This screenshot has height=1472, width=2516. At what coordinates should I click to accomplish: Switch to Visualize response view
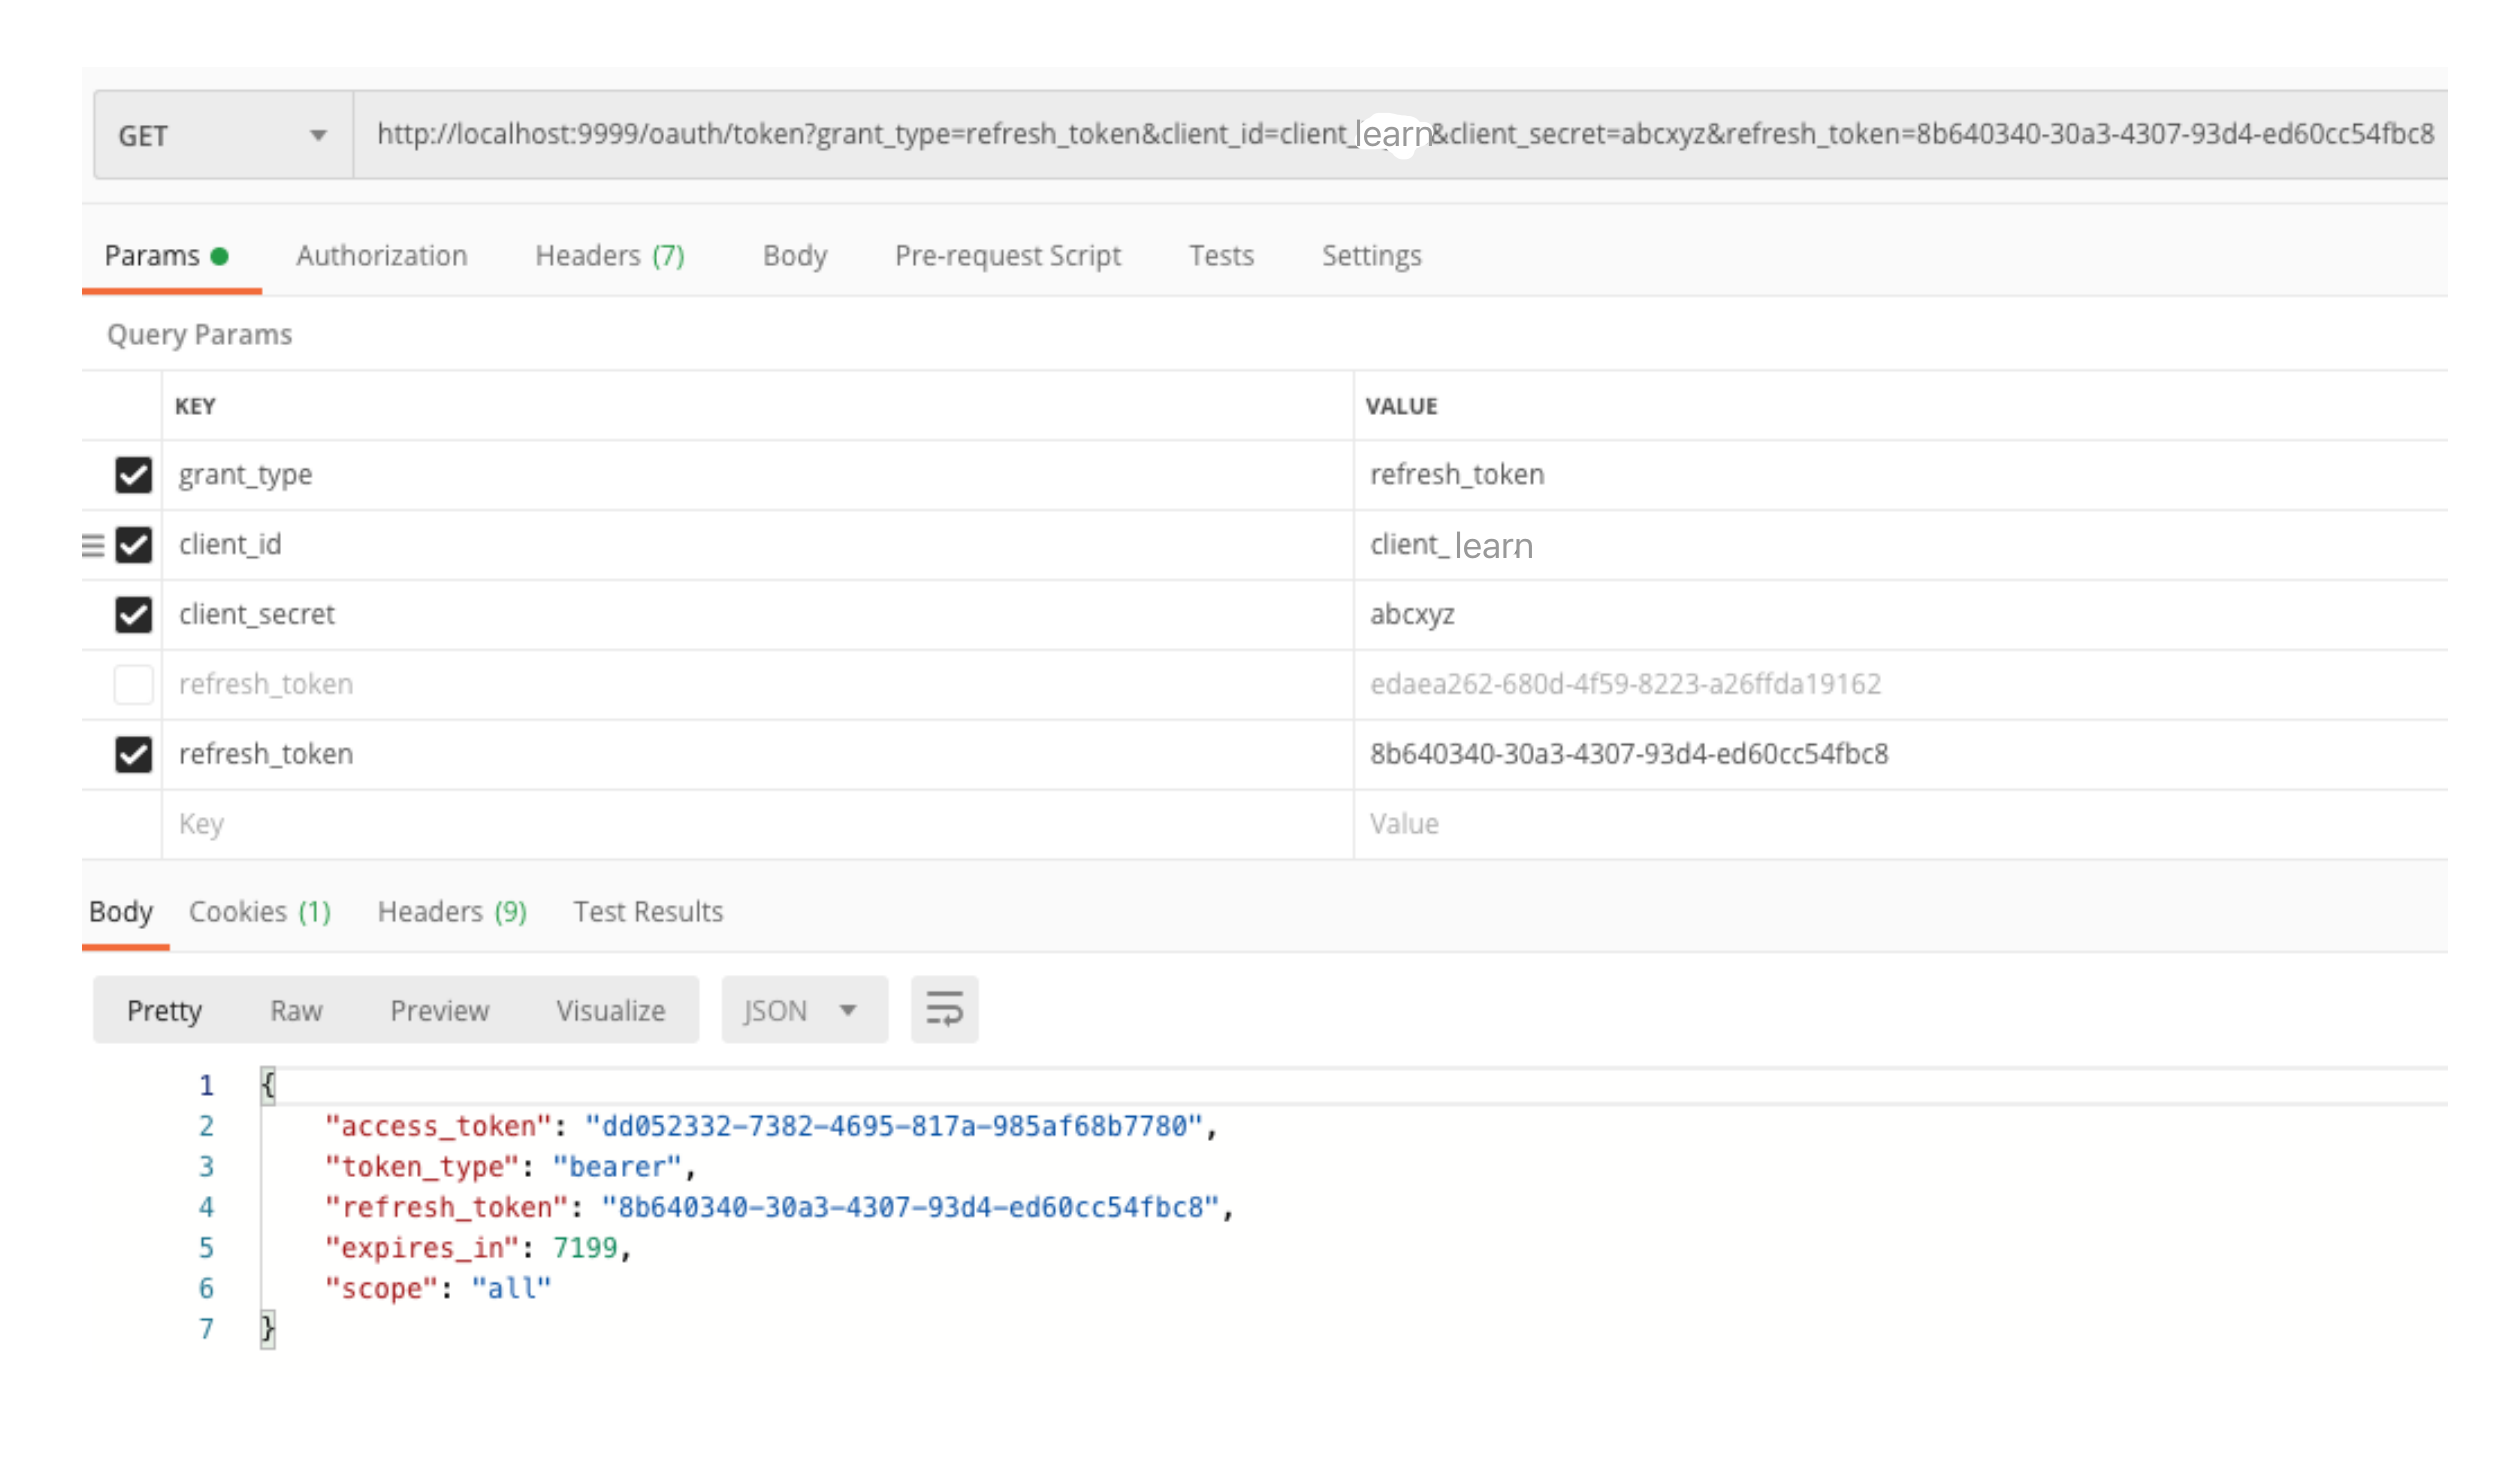click(610, 1010)
